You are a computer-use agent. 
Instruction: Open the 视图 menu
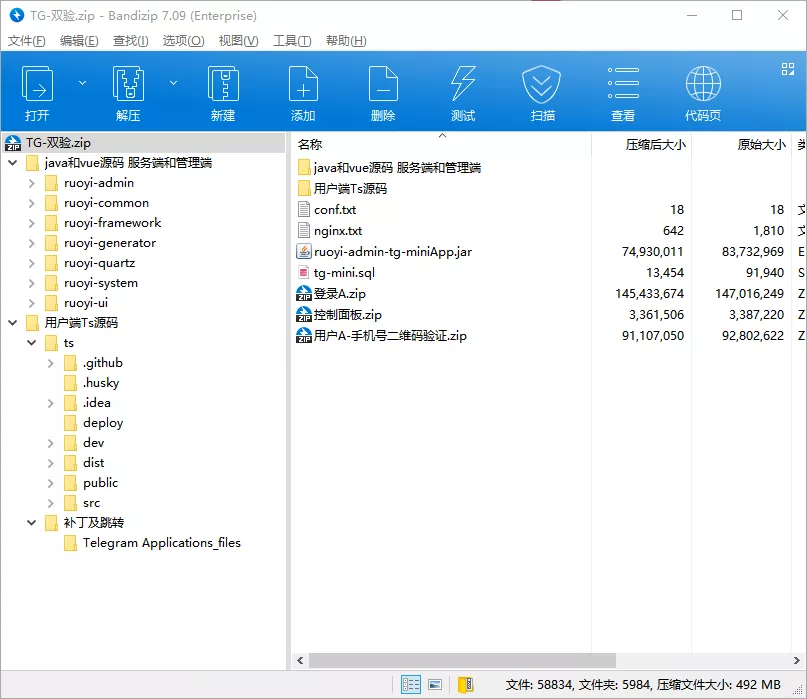coord(237,40)
